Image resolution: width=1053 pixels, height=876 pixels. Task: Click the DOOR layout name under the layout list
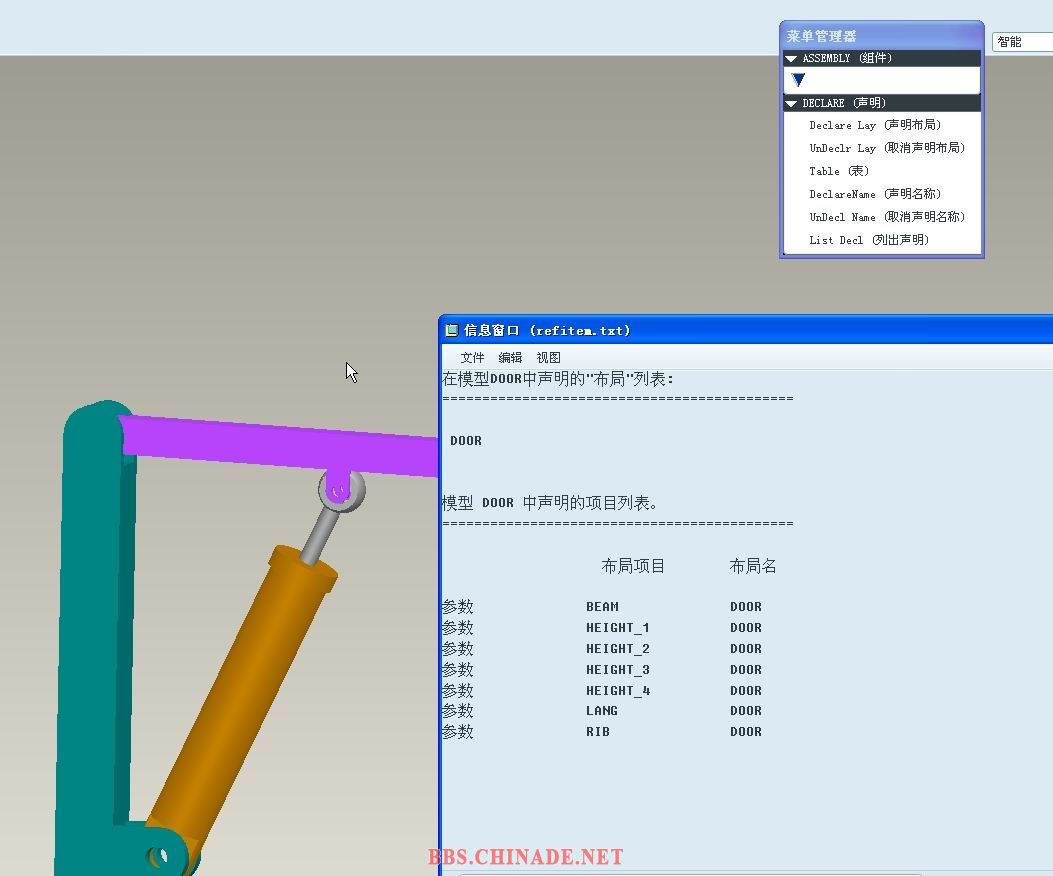click(x=466, y=441)
